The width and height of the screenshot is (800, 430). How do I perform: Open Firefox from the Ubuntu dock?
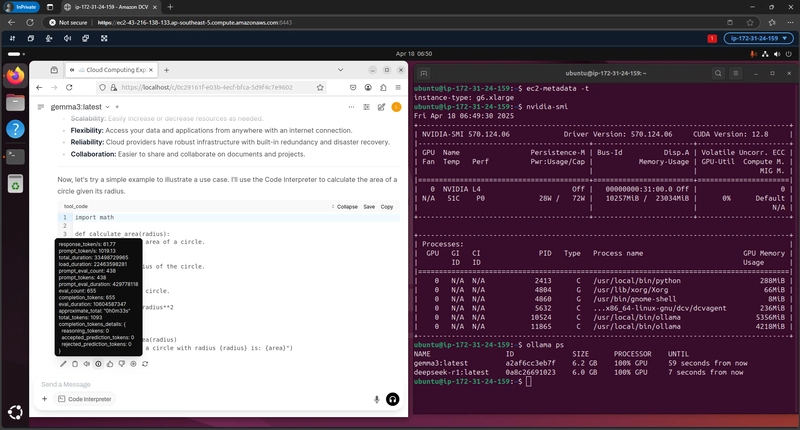pyautogui.click(x=15, y=75)
